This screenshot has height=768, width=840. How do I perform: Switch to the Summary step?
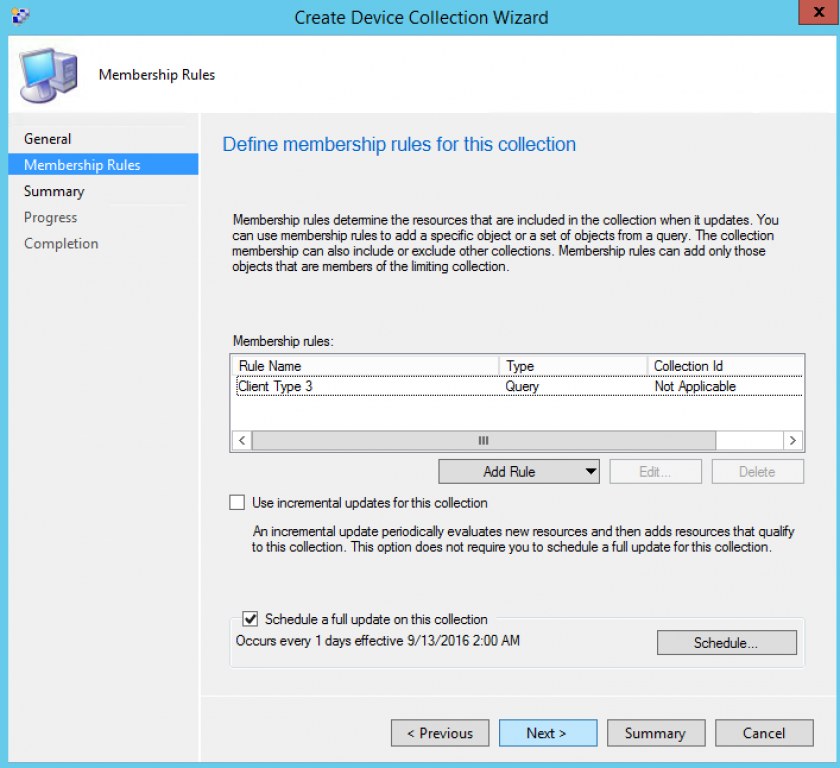point(55,191)
